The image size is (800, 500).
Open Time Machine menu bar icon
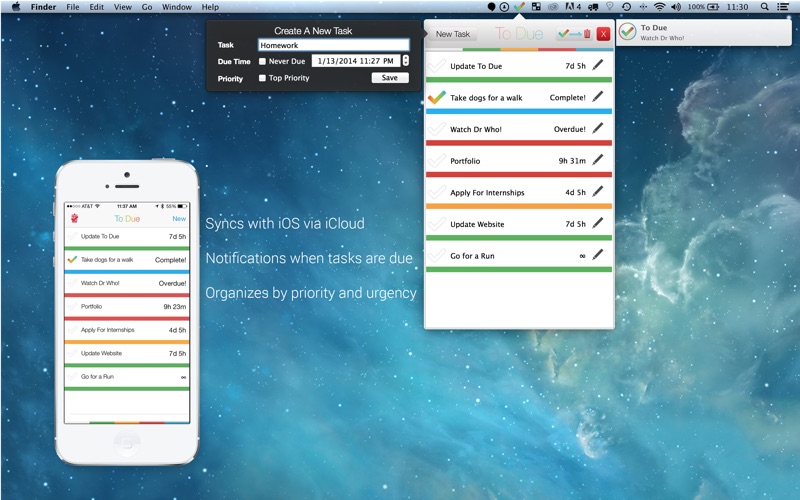[x=626, y=7]
